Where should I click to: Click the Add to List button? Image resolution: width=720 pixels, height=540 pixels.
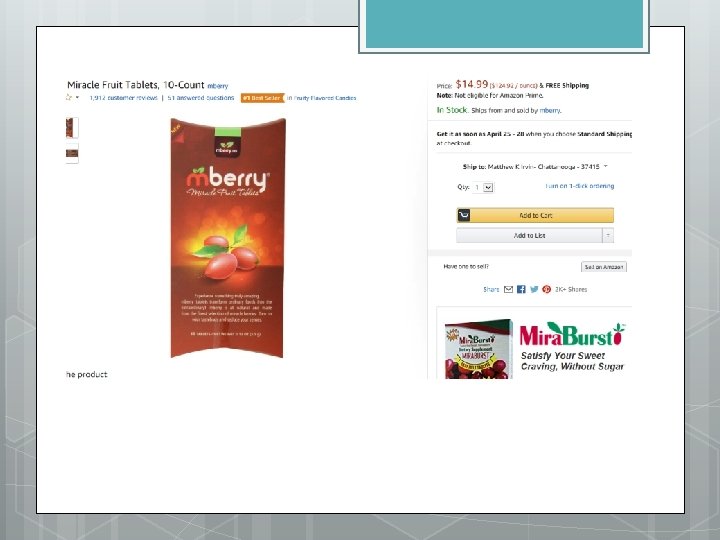coord(529,236)
